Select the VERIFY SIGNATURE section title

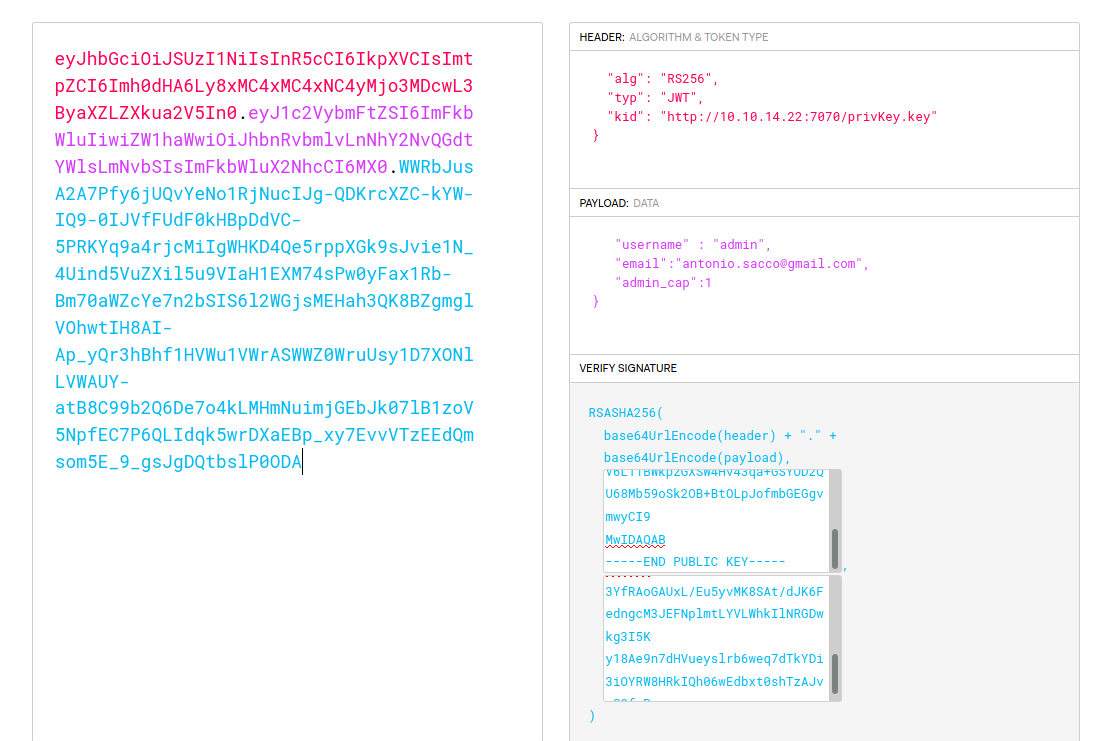pyautogui.click(x=628, y=368)
